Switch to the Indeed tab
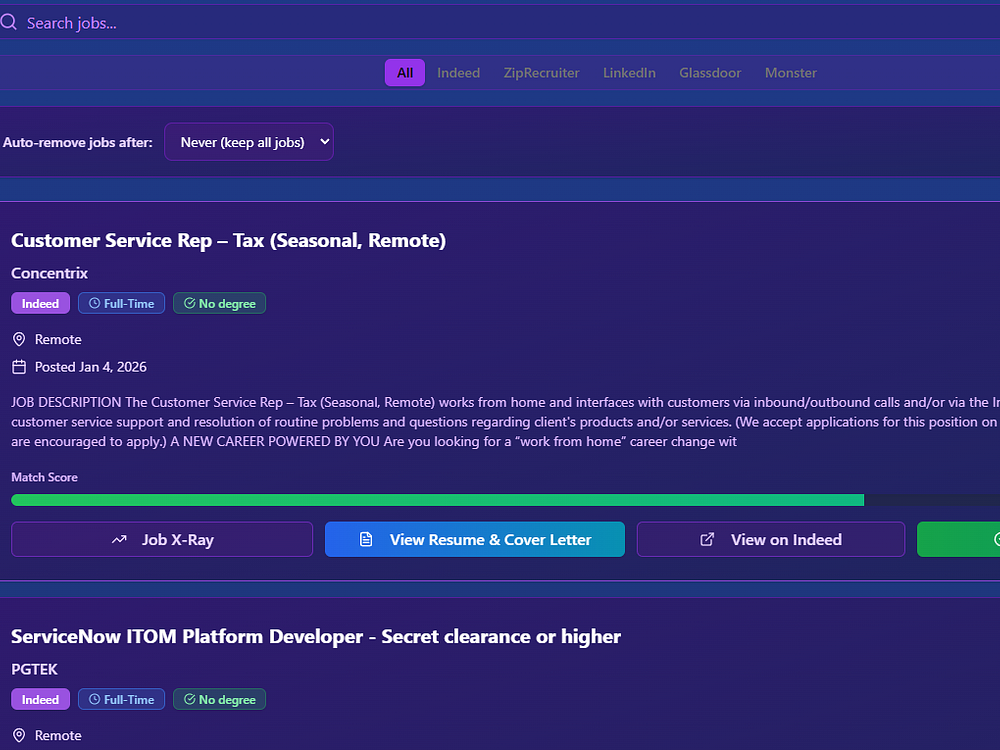The height and width of the screenshot is (750, 1000). point(458,73)
